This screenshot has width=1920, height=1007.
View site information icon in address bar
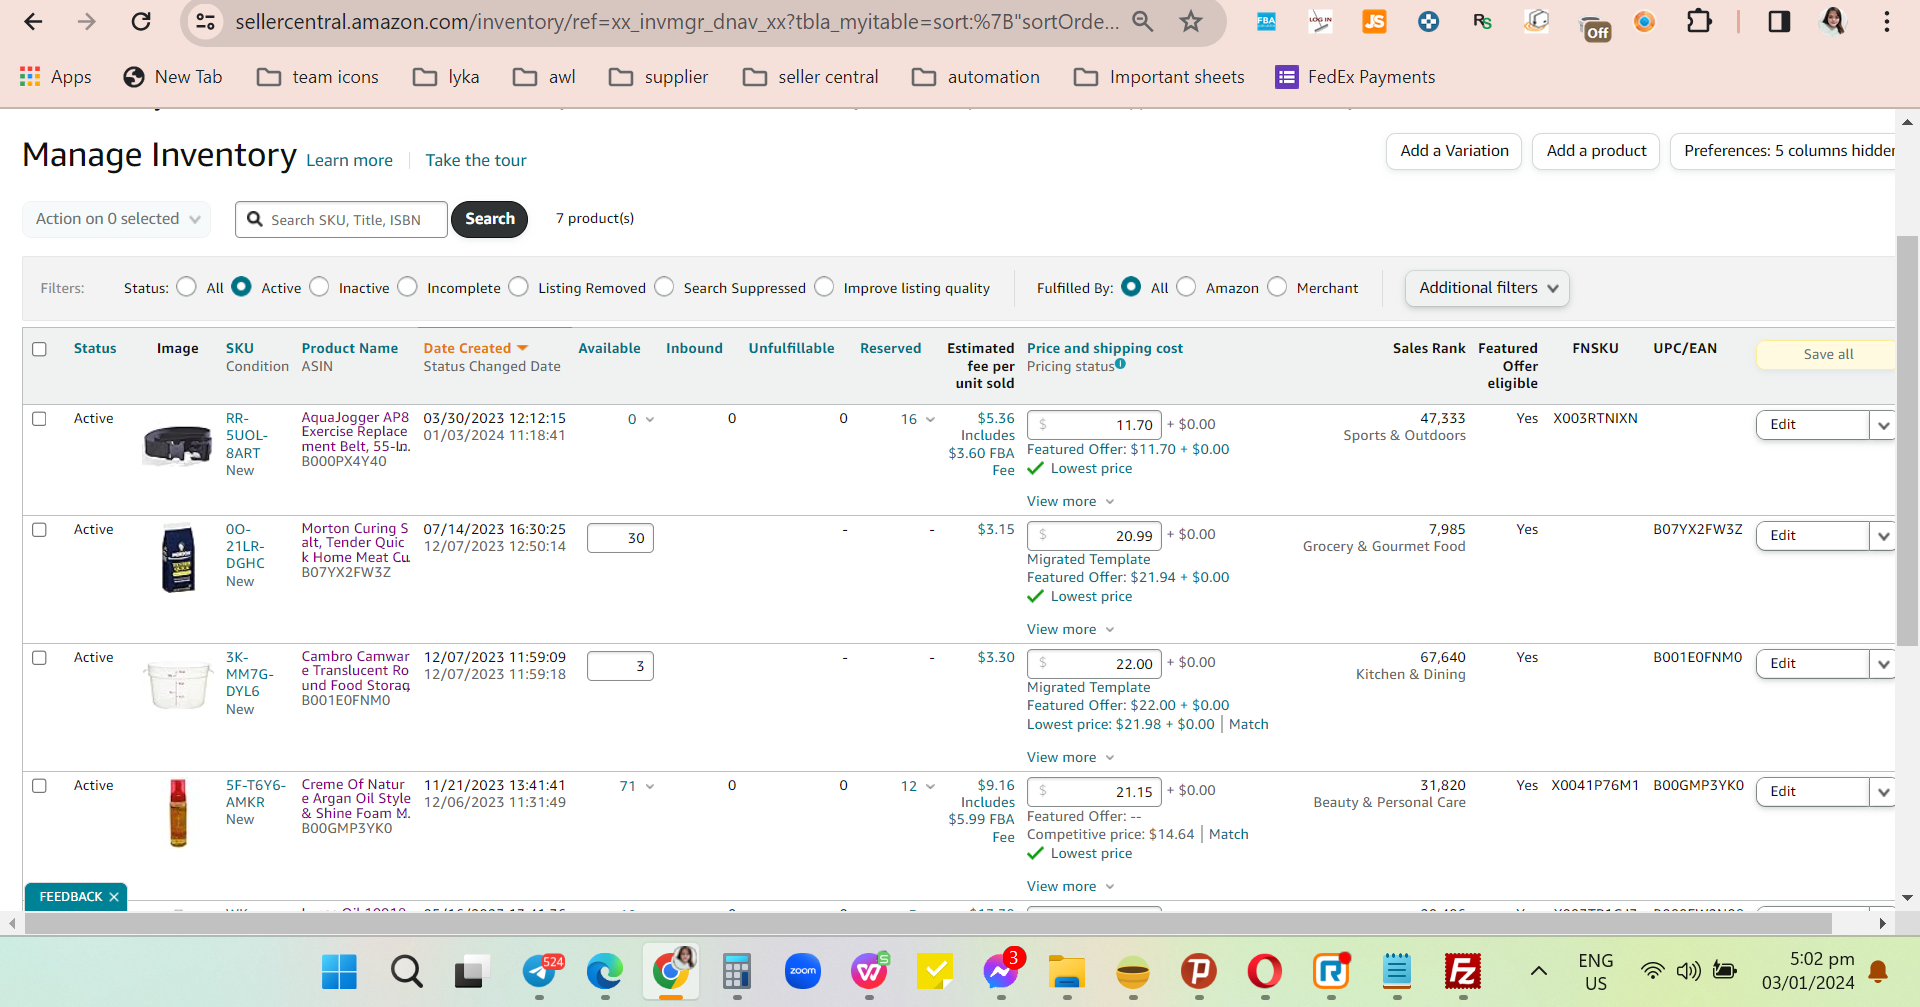pyautogui.click(x=206, y=21)
